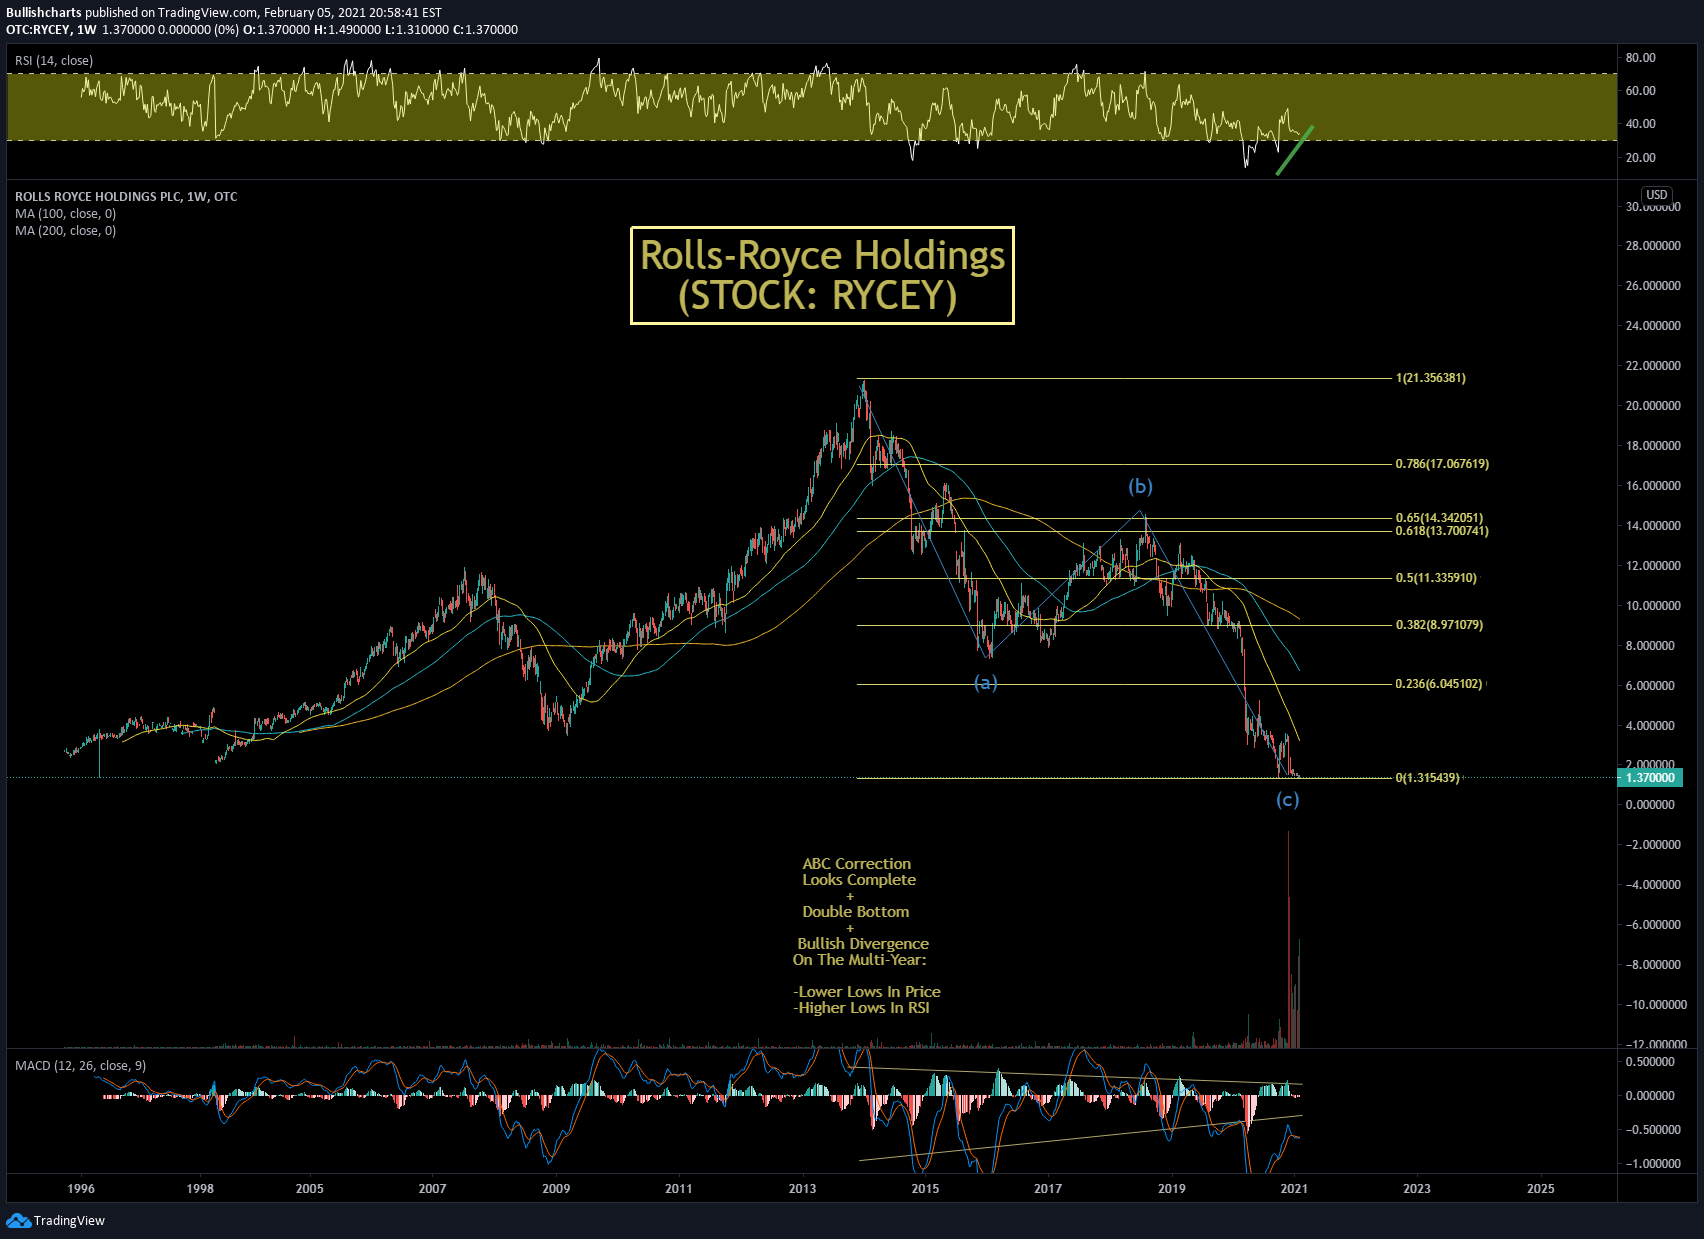Click the MACD (12, 26, close, 9) label
The height and width of the screenshot is (1239, 1704).
80,1066
